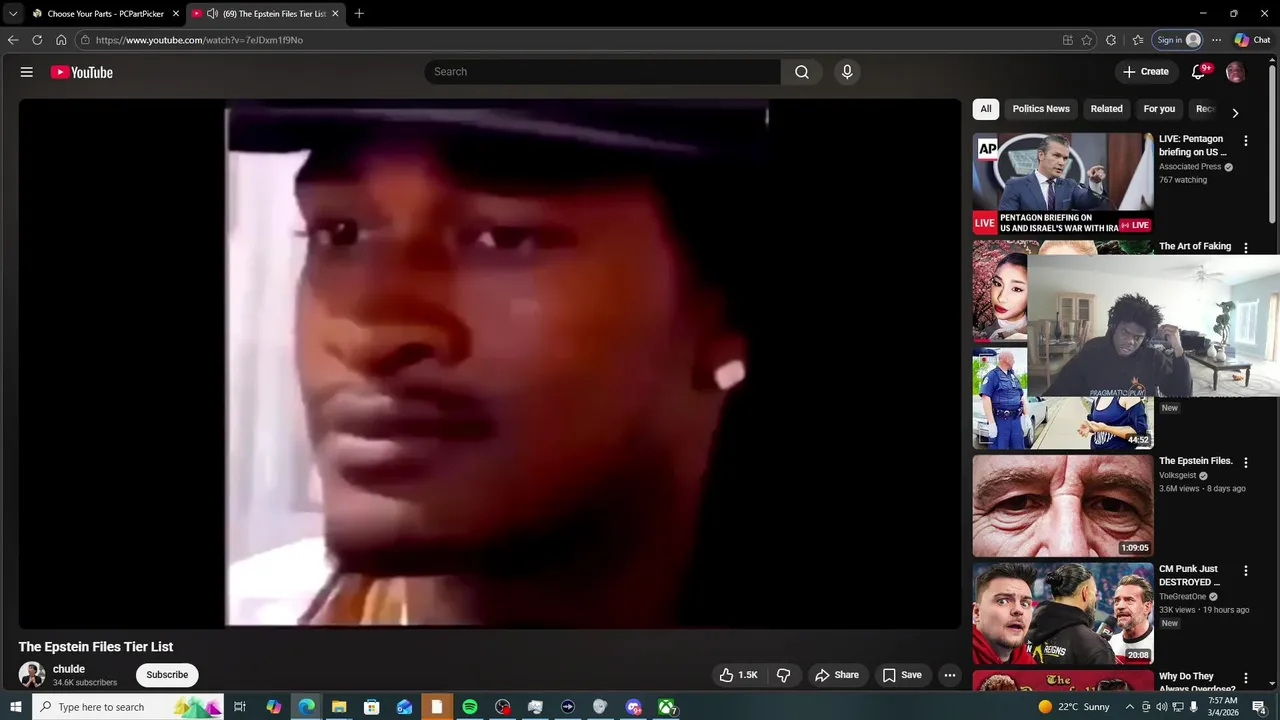
Task: Click the Create button
Action: tap(1146, 72)
